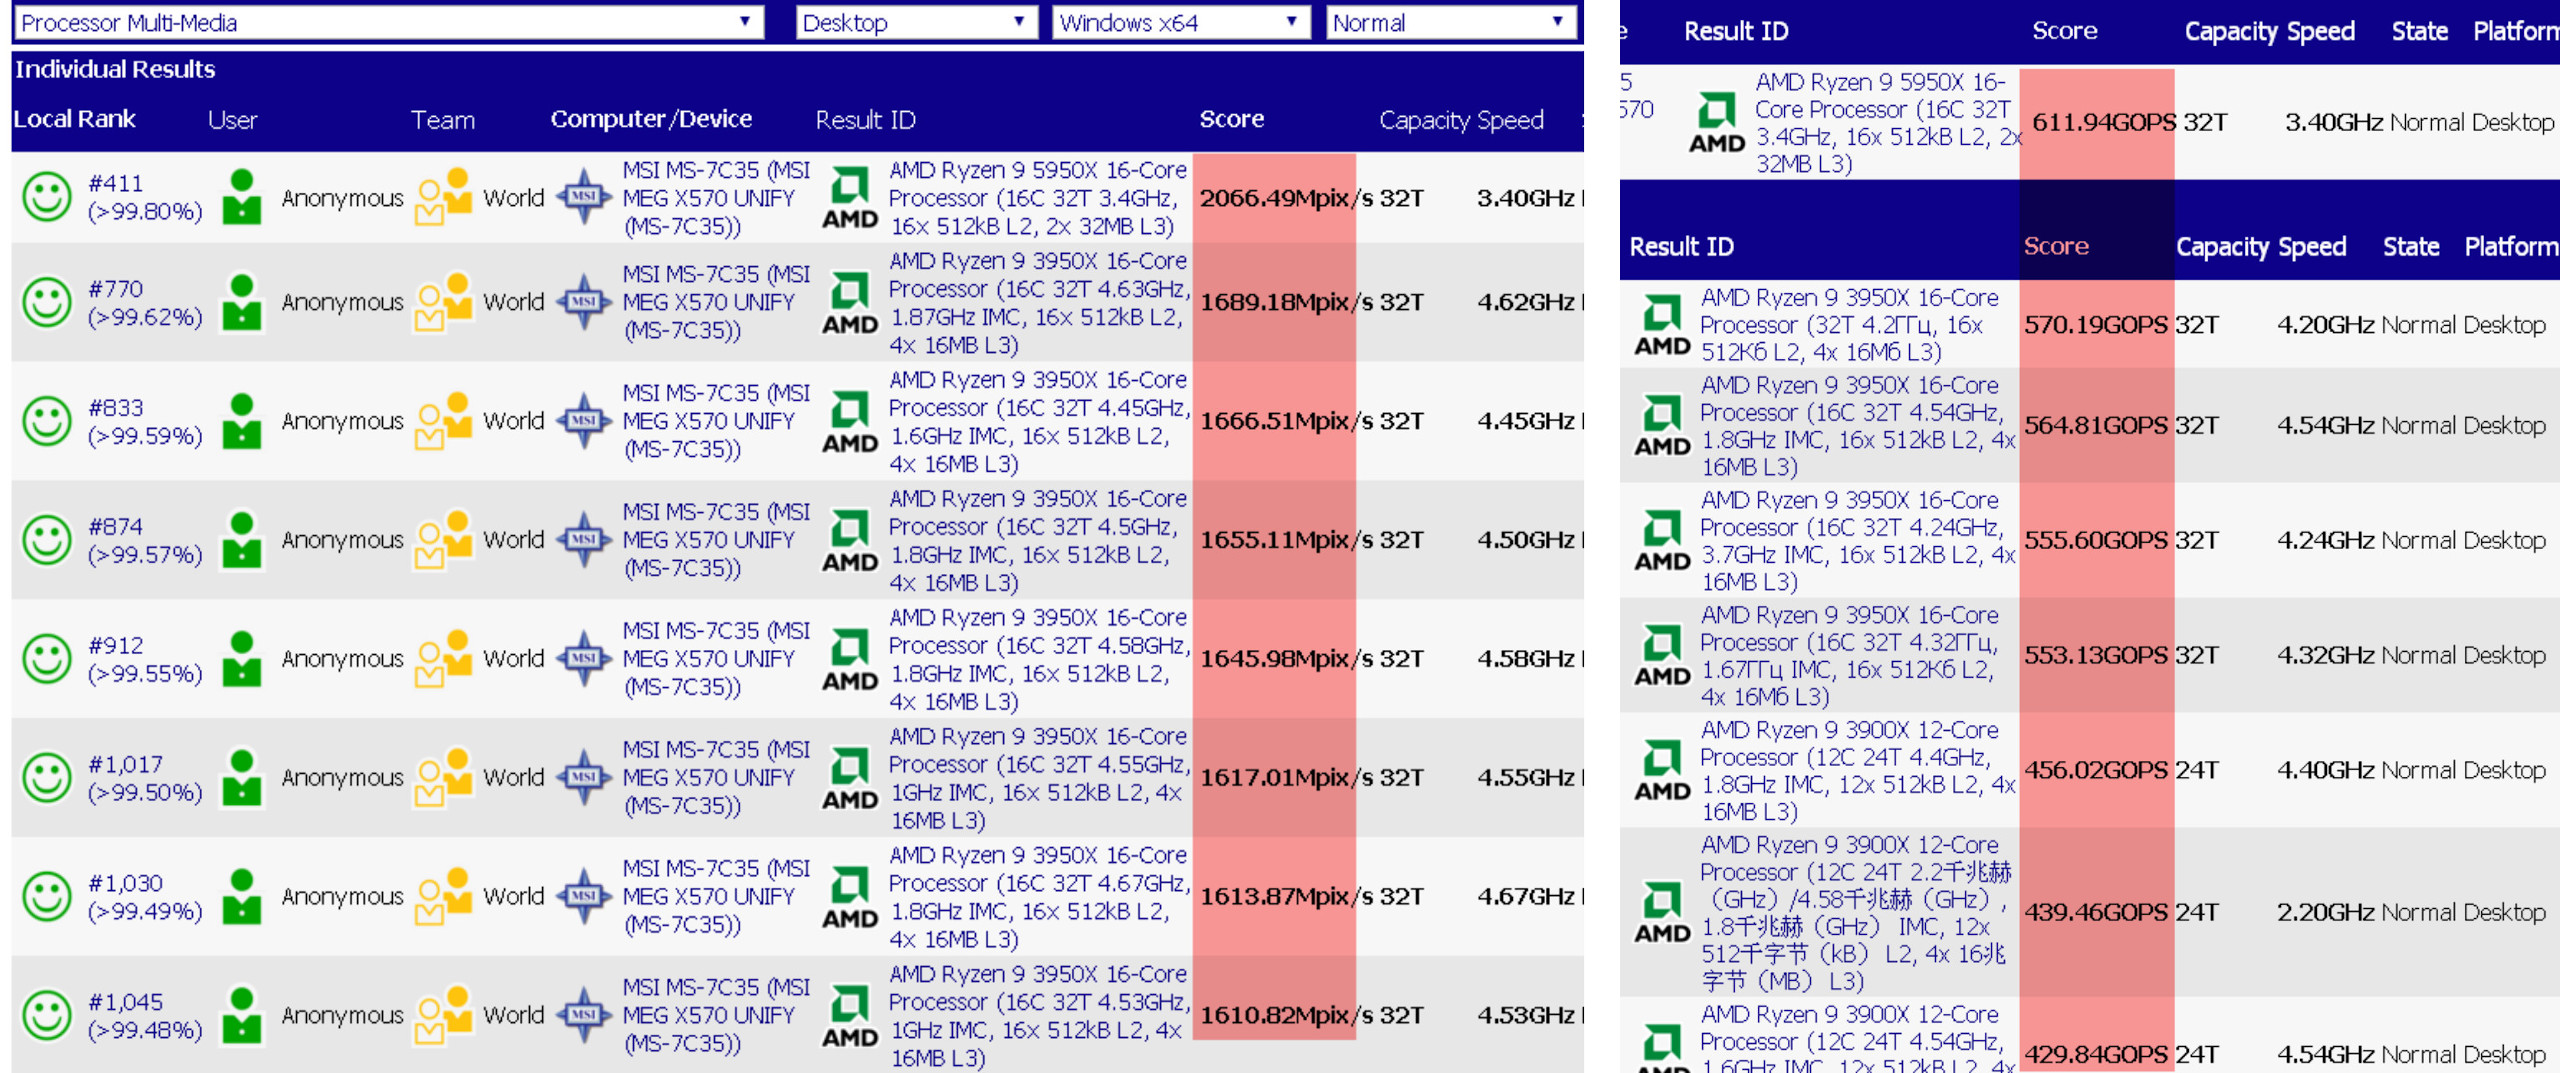Click AMD logo beside 611.94GOPS result
This screenshot has height=1073, width=2560.
point(1717,123)
